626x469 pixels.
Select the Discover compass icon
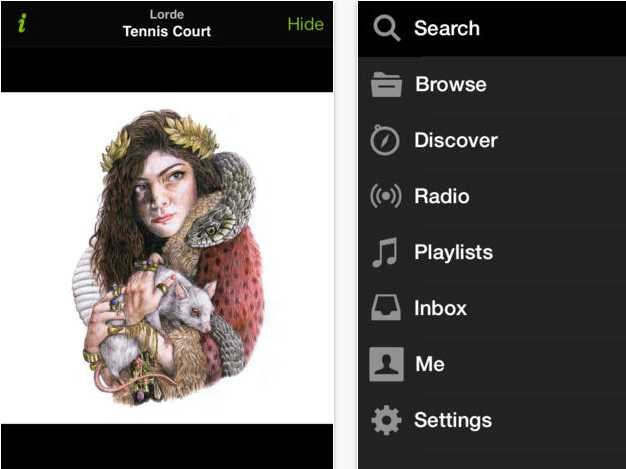point(384,140)
